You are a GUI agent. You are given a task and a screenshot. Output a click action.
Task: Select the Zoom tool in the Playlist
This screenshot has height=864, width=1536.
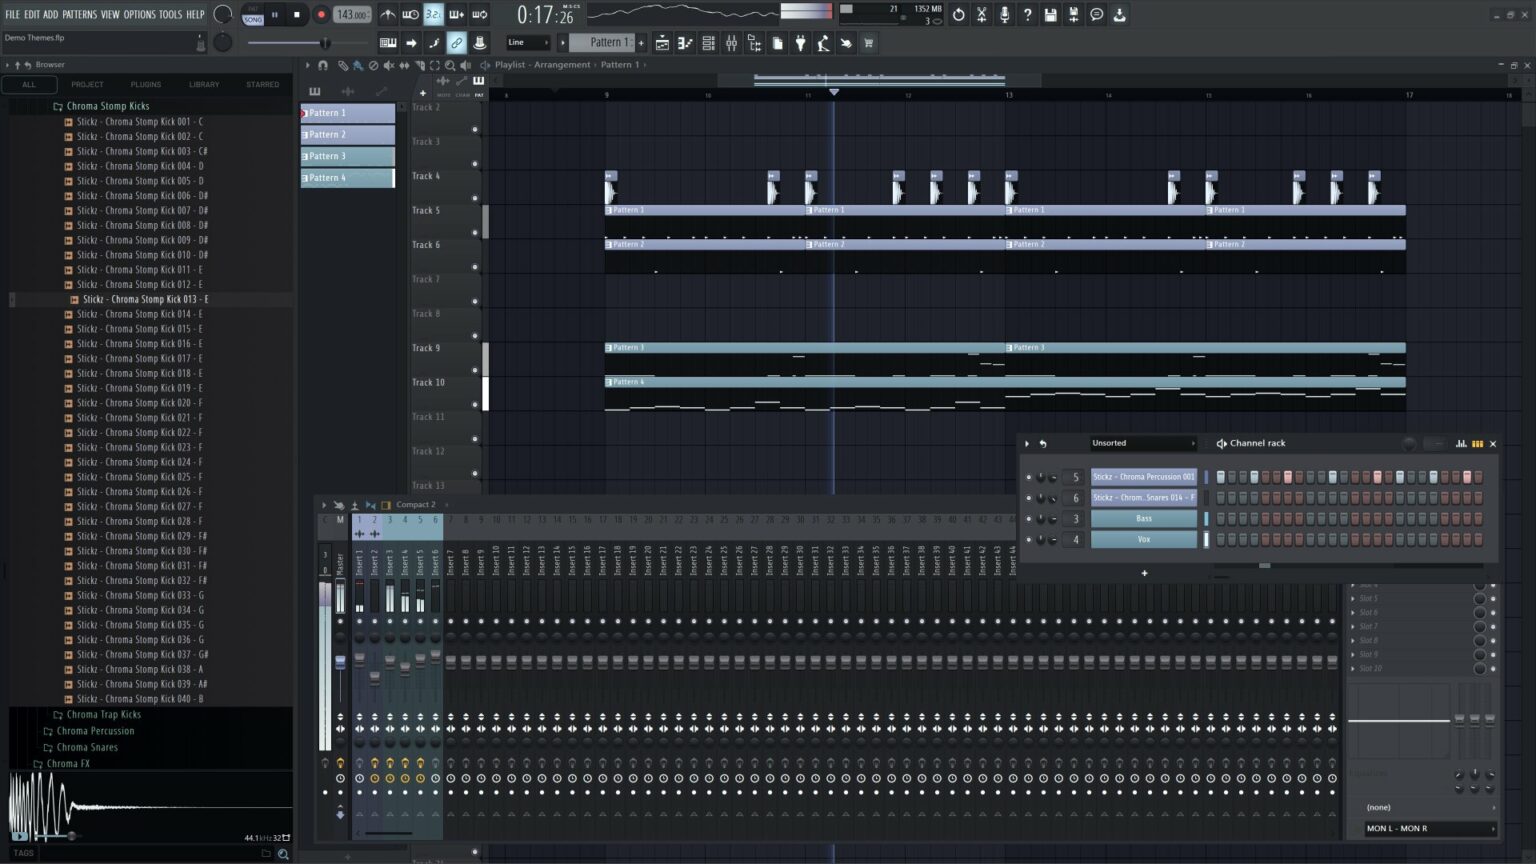(451, 66)
